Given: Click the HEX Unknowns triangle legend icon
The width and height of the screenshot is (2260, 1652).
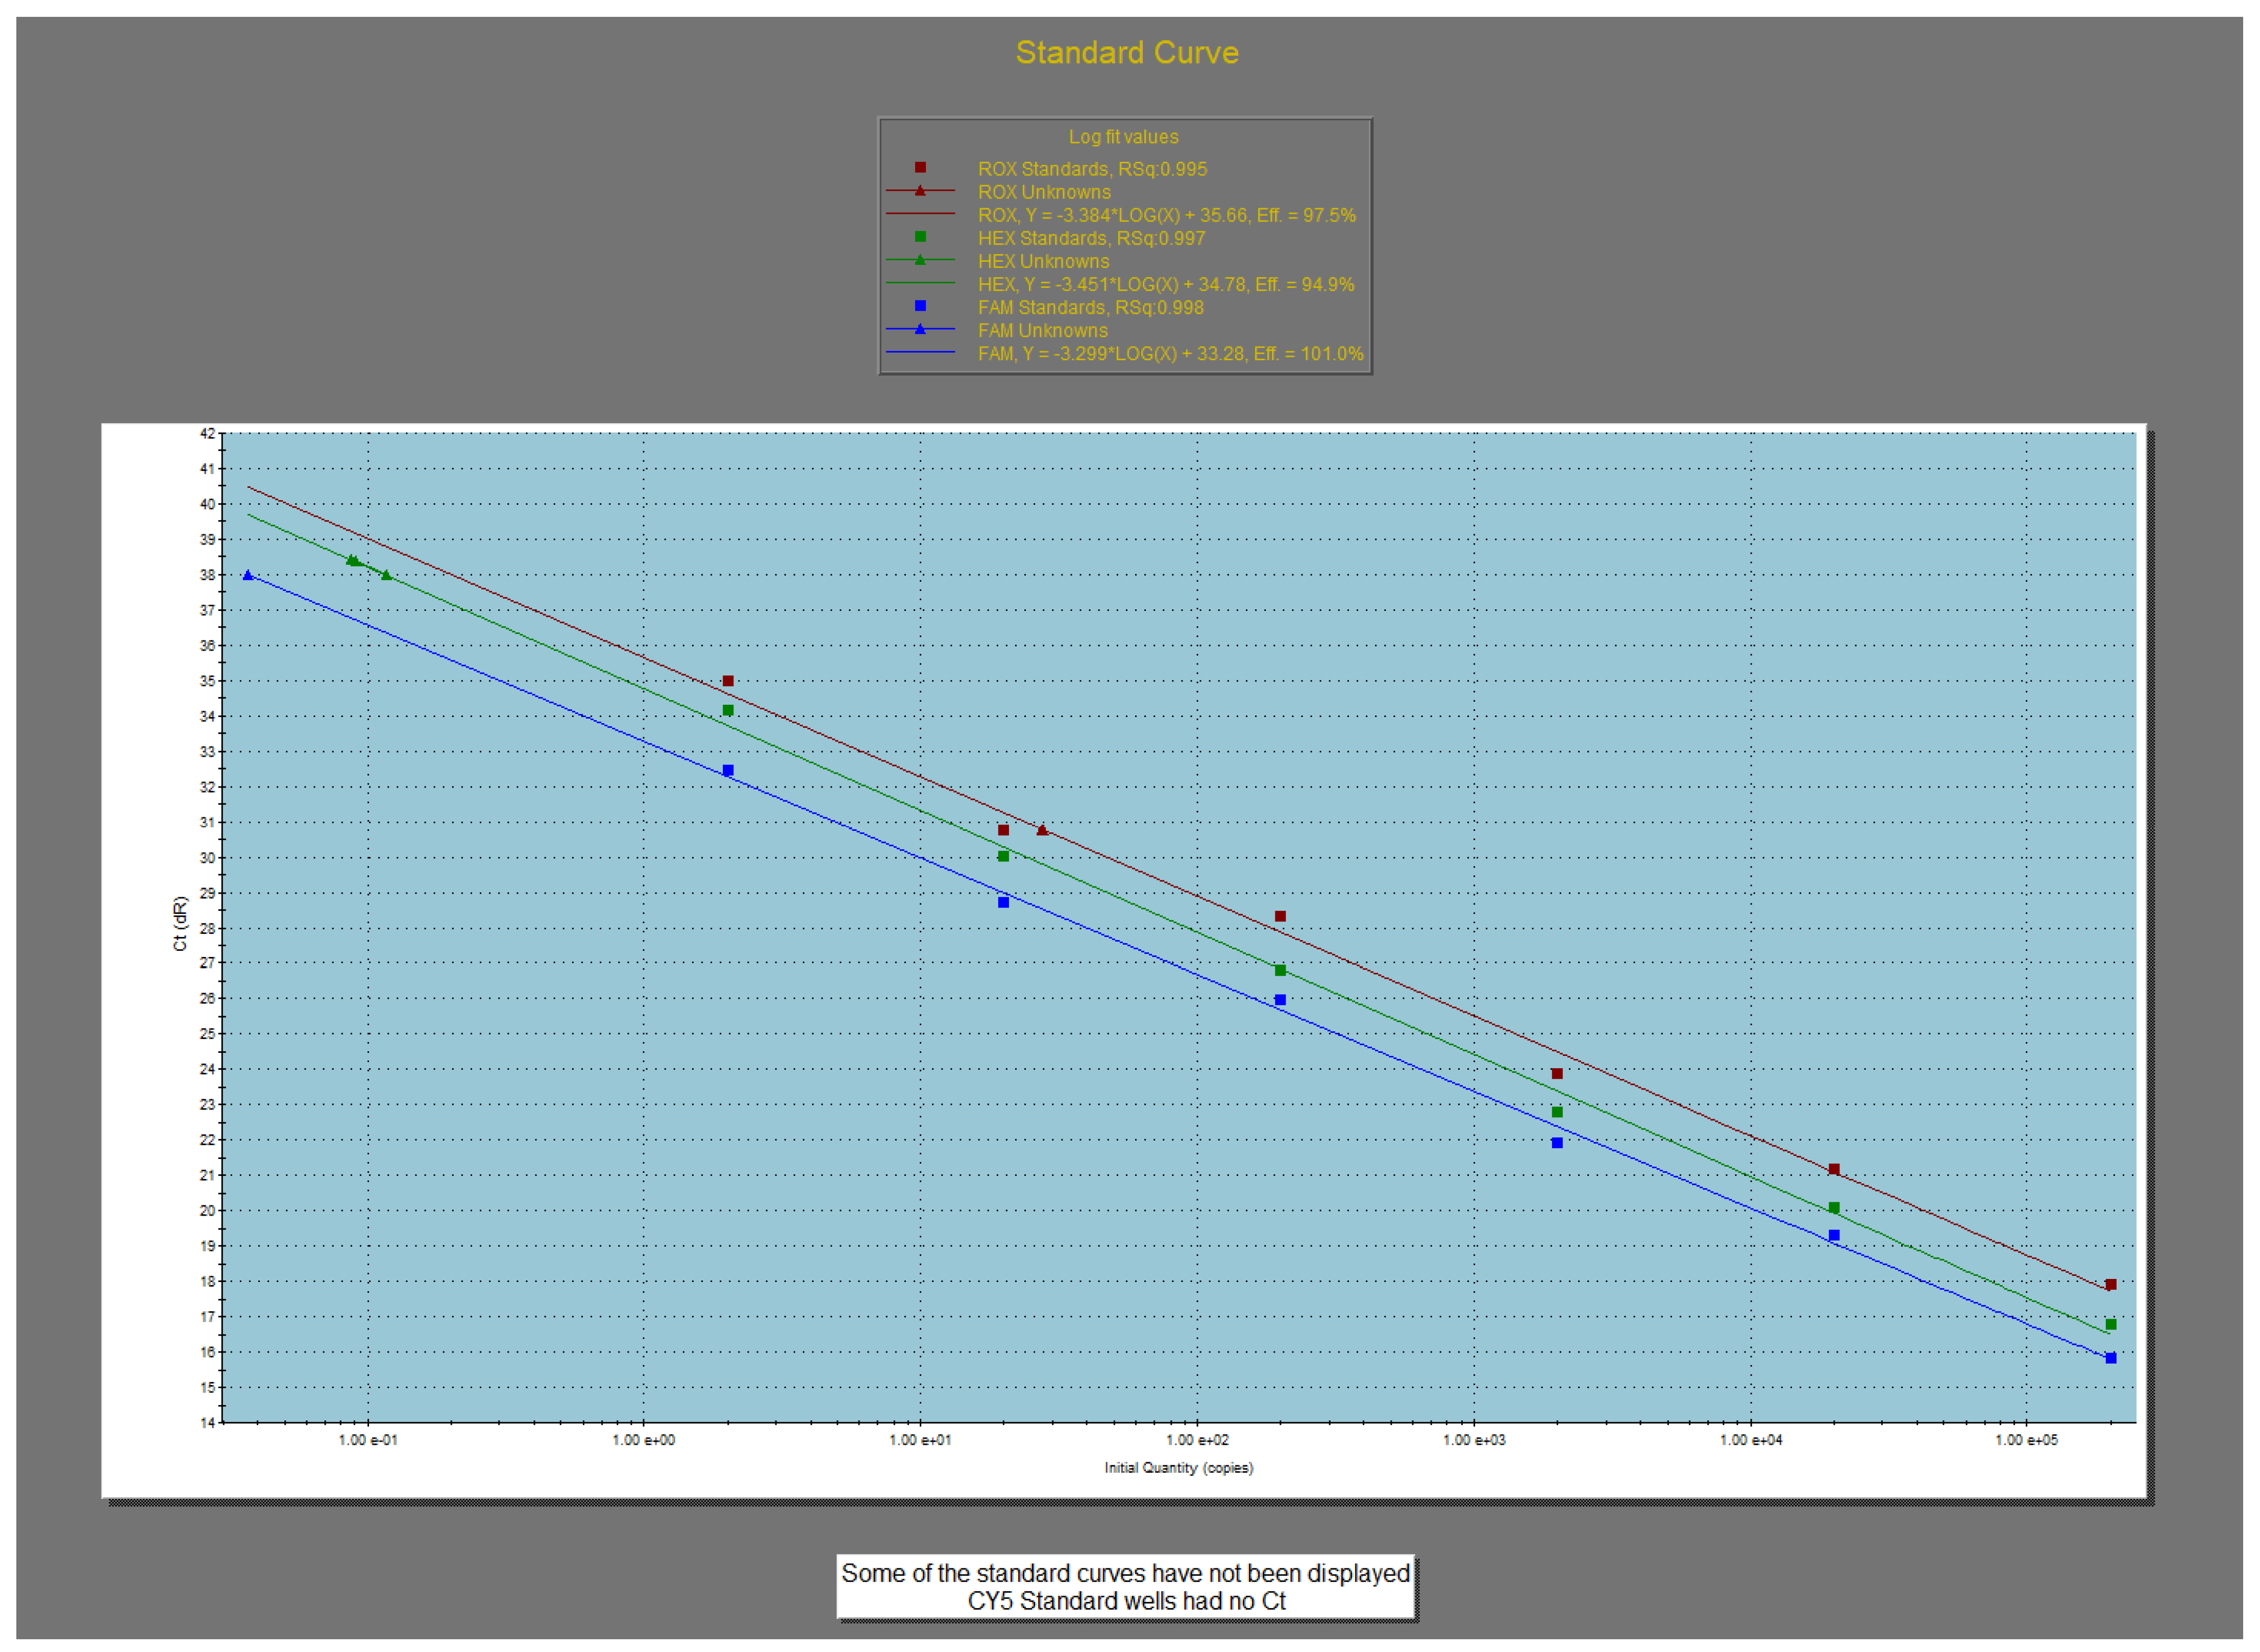Looking at the screenshot, I should [920, 260].
